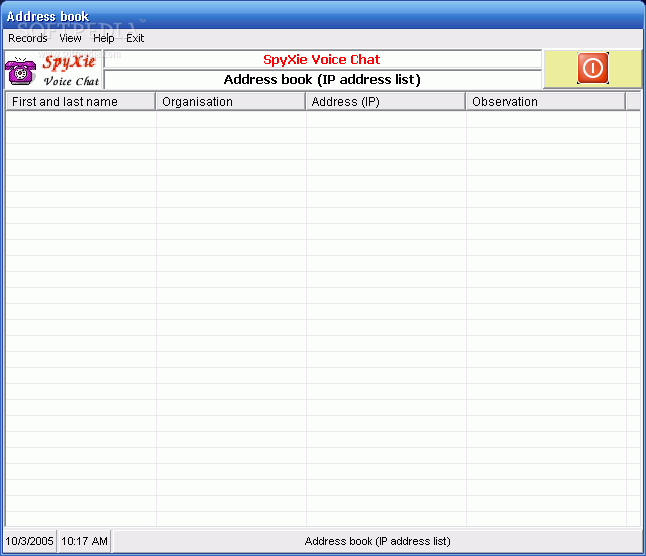Click the Address book window title bar
The width and height of the screenshot is (646, 556).
coord(323,16)
